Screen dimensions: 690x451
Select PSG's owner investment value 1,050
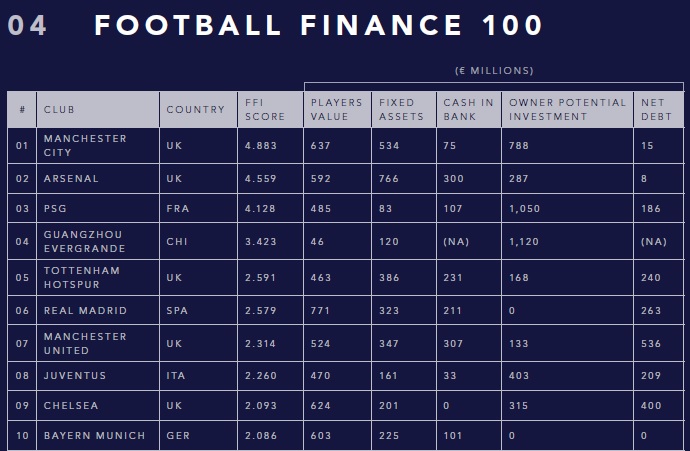pyautogui.click(x=524, y=209)
